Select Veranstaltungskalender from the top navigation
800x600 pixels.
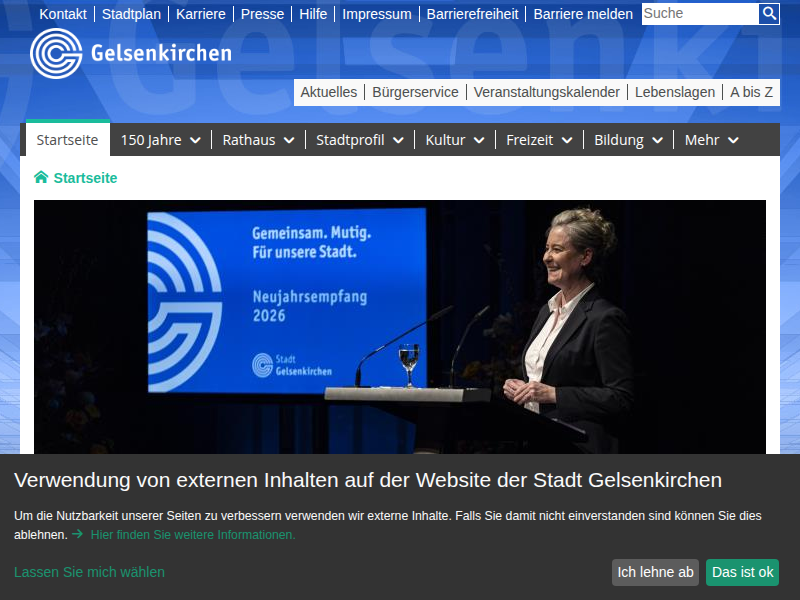(x=547, y=92)
